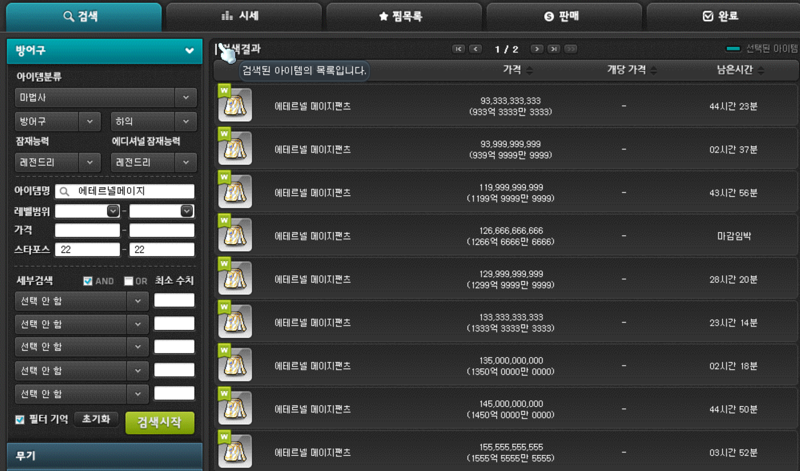This screenshot has width=800, height=471.
Task: Go to the first results page
Action: pyautogui.click(x=458, y=49)
